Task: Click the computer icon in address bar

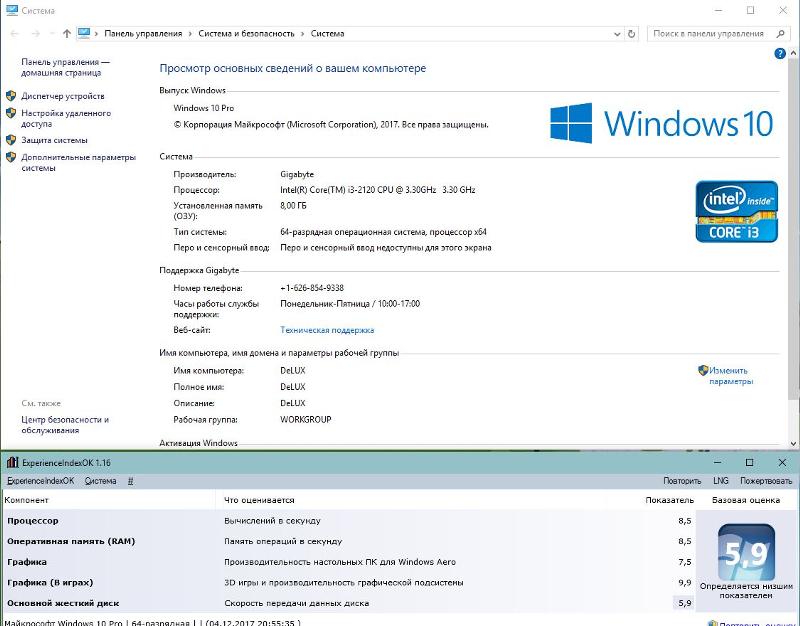Action: (x=84, y=33)
